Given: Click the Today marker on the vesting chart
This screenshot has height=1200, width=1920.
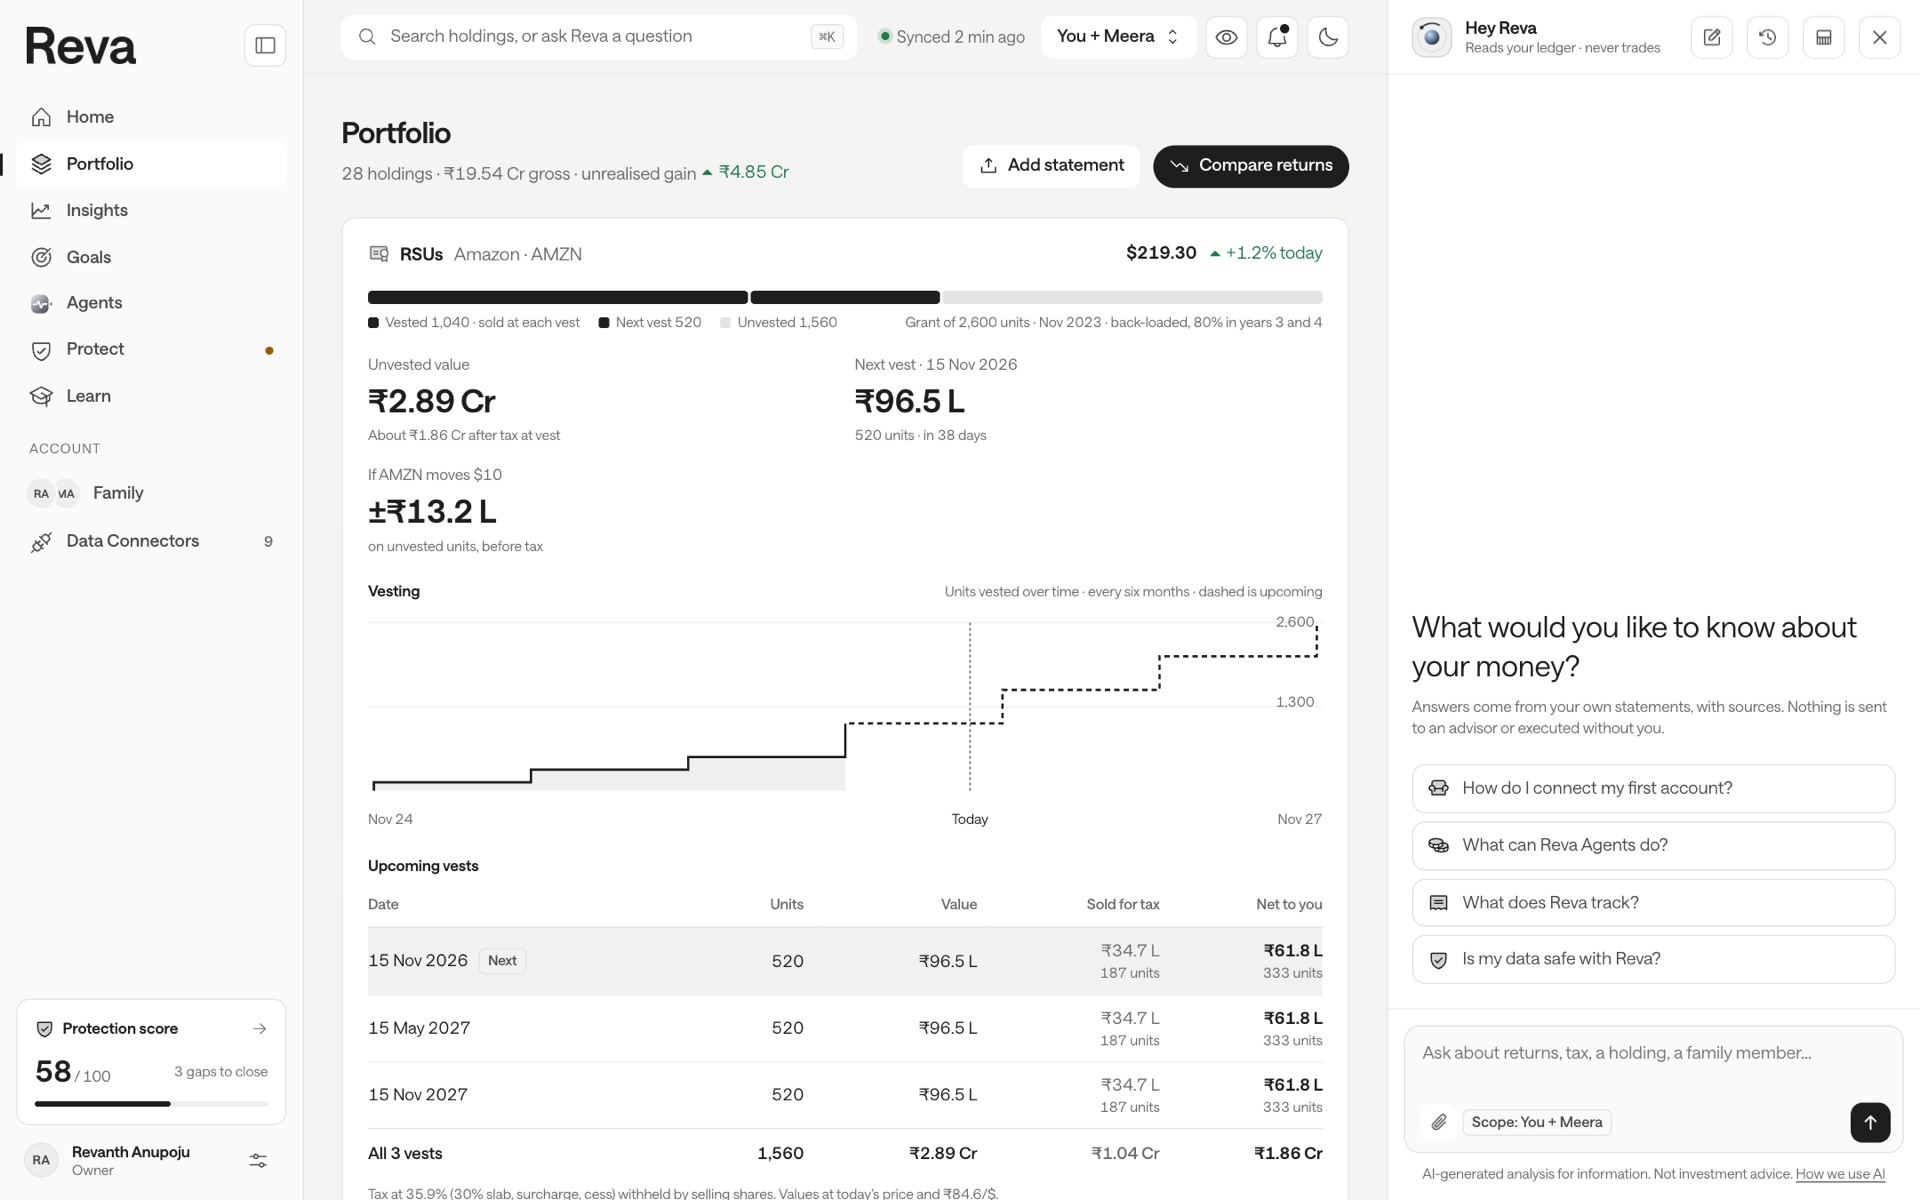Looking at the screenshot, I should (969, 819).
